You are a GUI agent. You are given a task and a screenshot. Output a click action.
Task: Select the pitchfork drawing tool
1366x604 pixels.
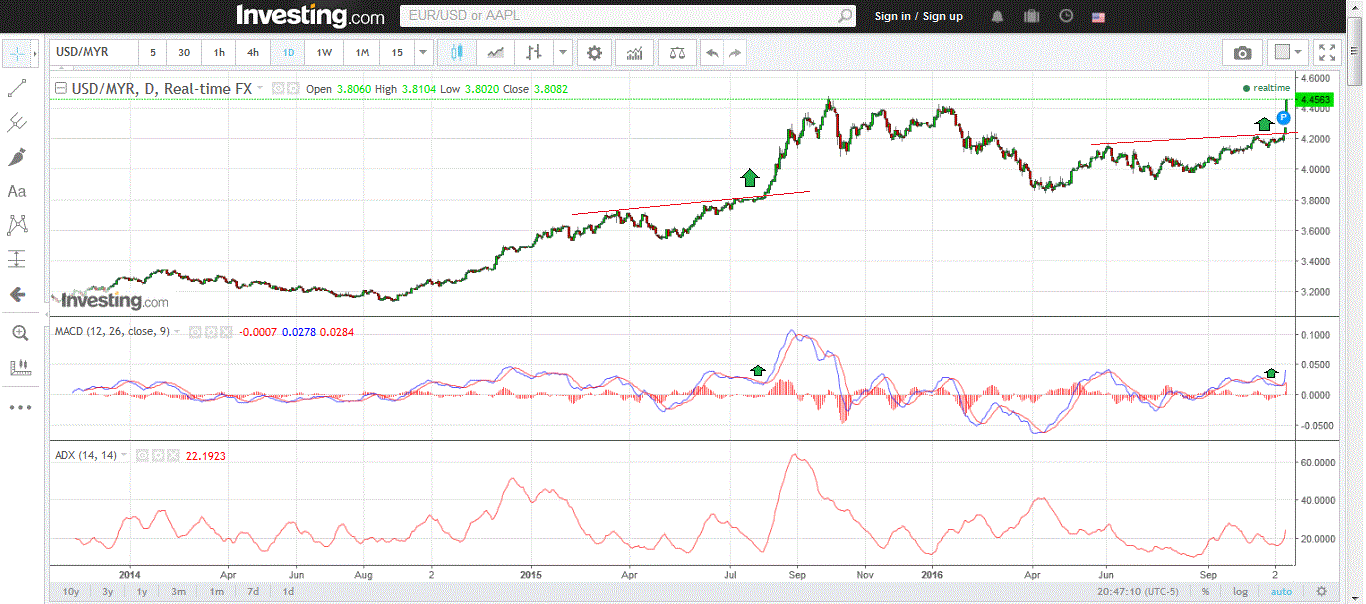pos(17,123)
